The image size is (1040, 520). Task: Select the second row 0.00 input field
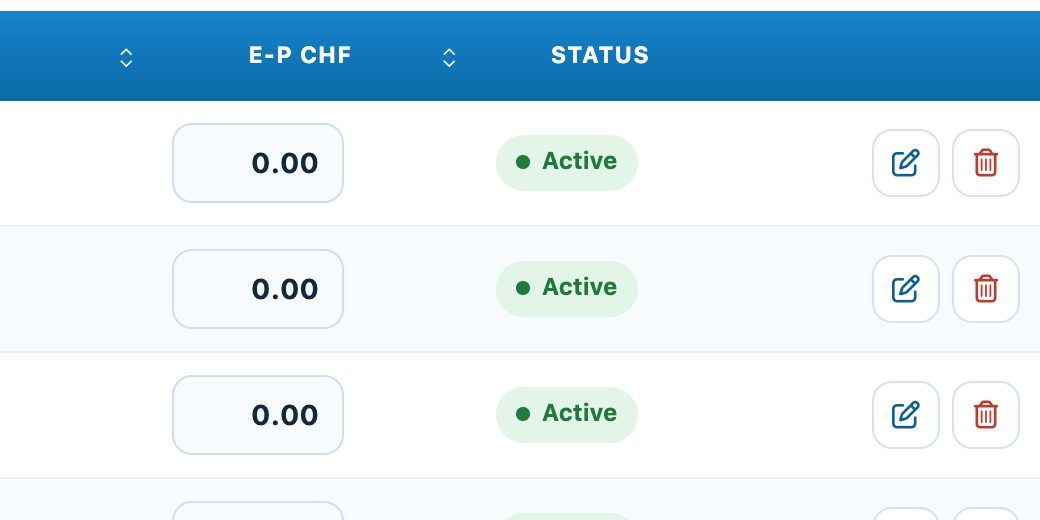258,289
